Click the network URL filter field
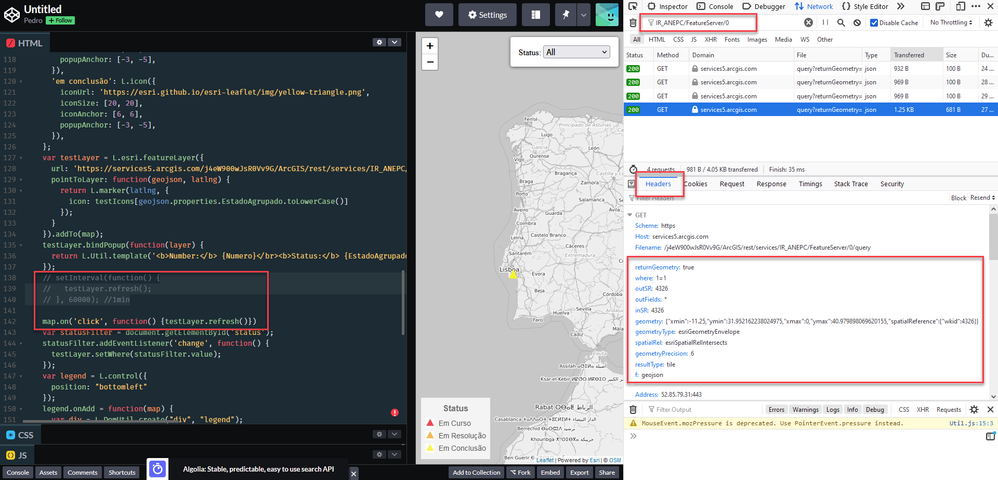 pyautogui.click(x=722, y=23)
